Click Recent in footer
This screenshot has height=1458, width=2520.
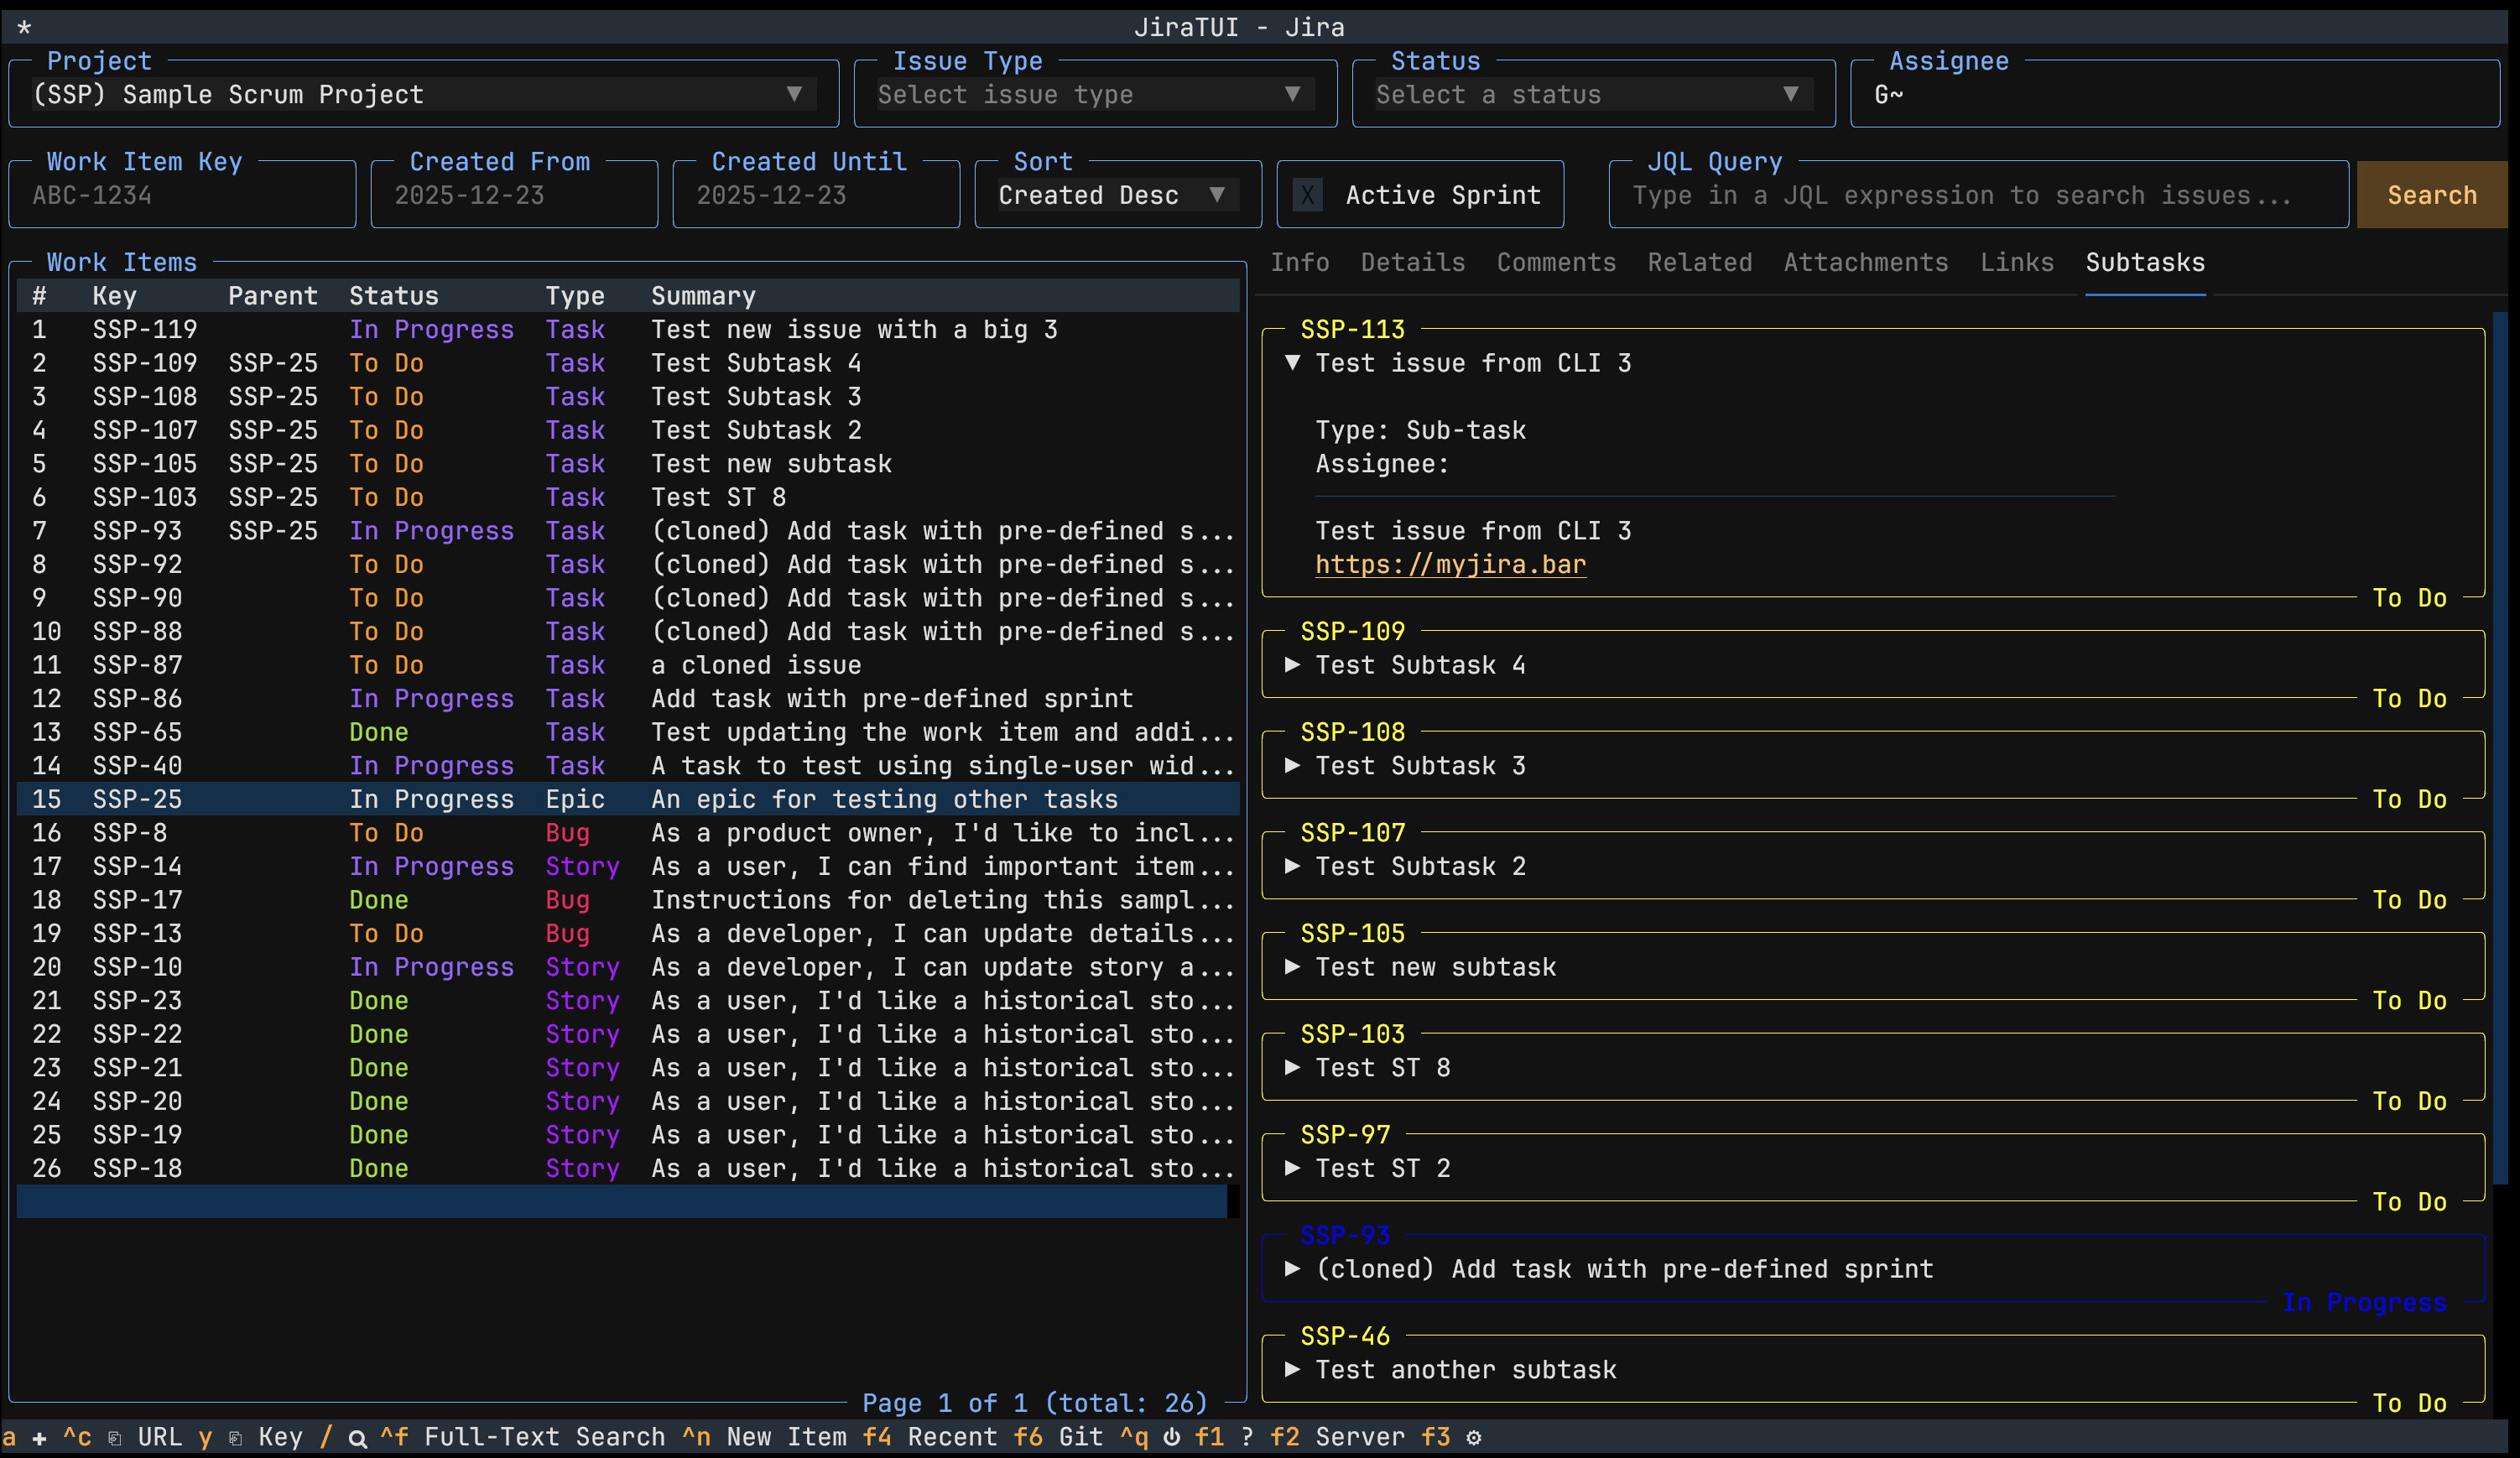click(x=953, y=1438)
